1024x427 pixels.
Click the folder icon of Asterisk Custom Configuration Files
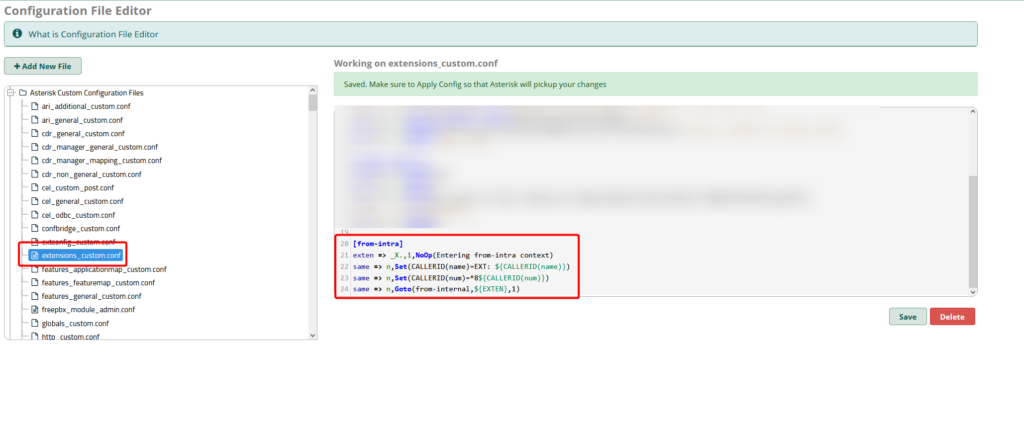(x=22, y=93)
